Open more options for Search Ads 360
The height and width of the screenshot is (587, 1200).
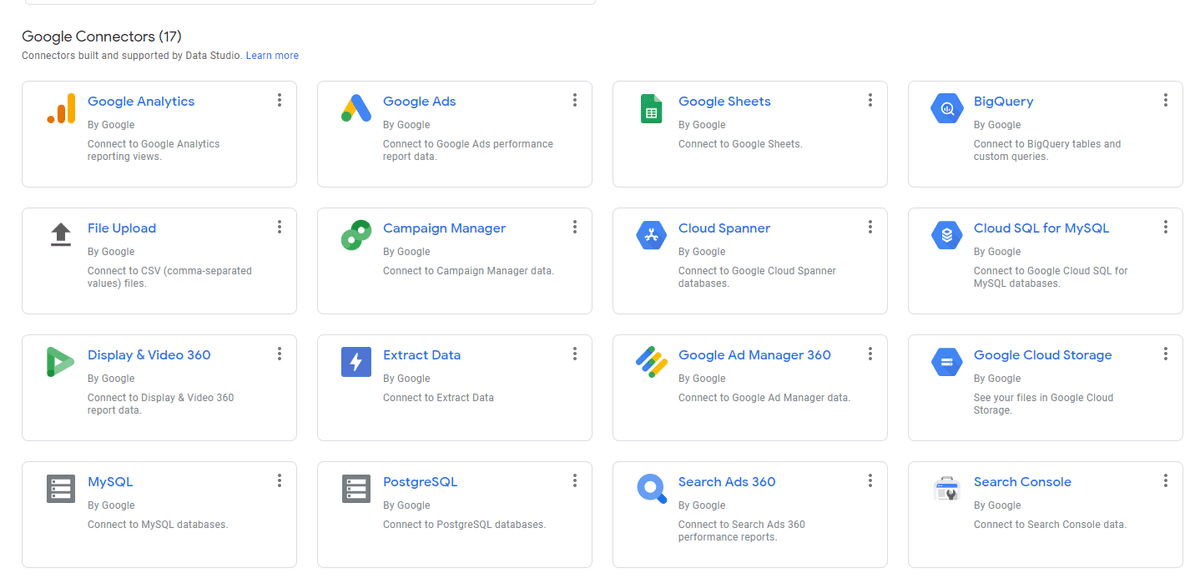(870, 481)
